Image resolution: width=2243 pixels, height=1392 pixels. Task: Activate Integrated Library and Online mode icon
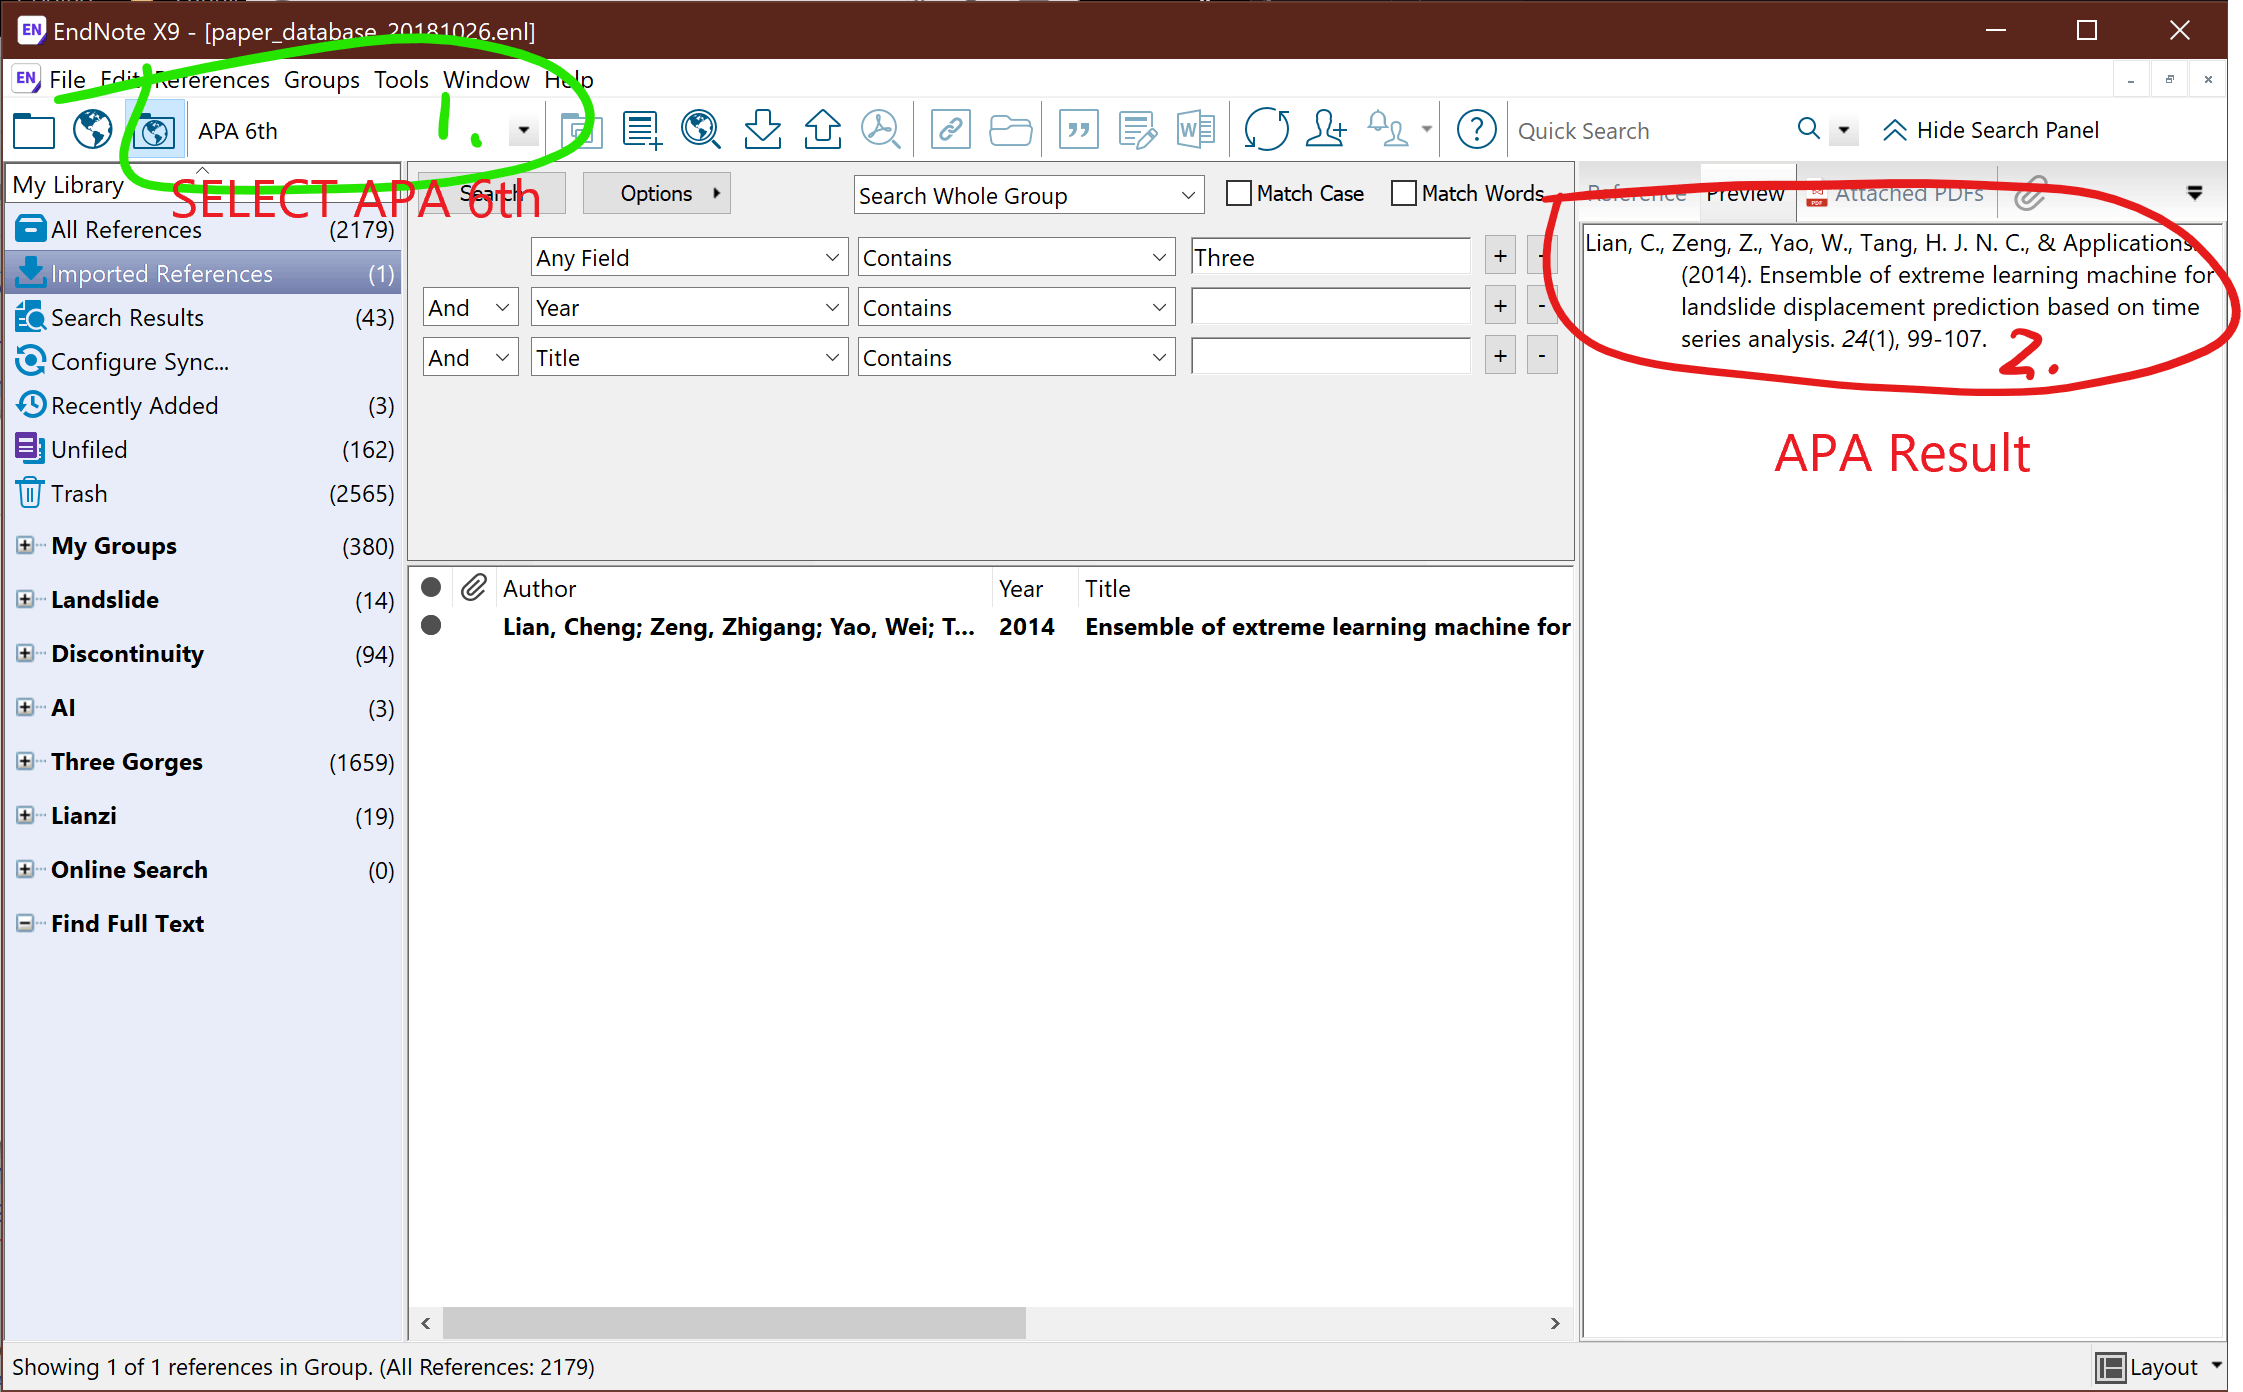coord(155,131)
